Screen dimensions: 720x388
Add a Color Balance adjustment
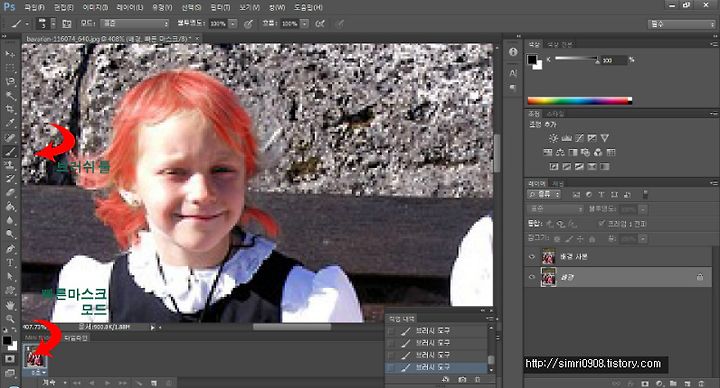tap(560, 152)
